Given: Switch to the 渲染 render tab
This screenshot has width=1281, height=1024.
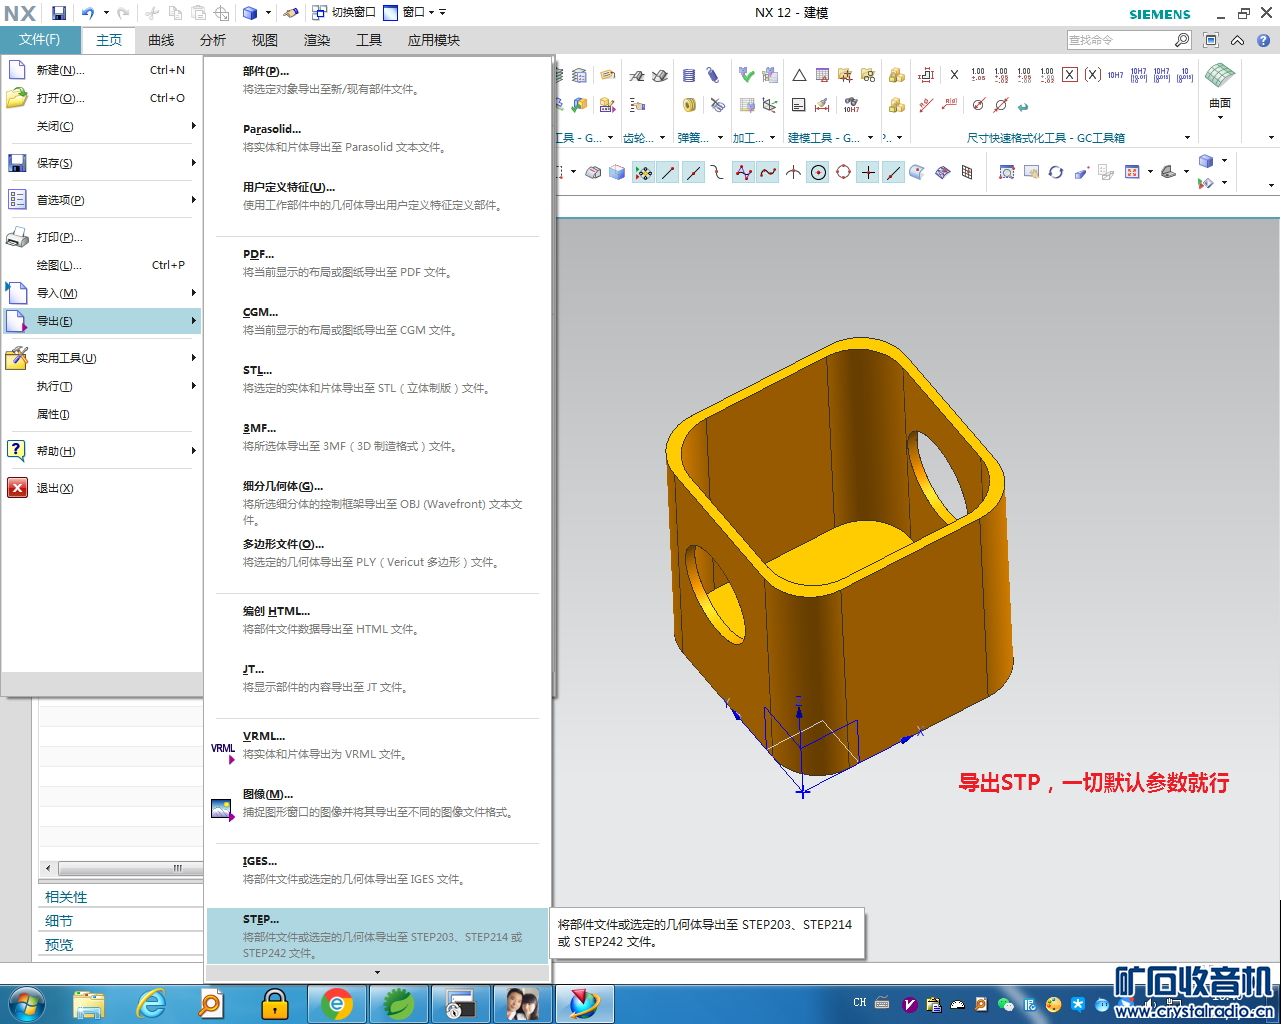Looking at the screenshot, I should (317, 40).
